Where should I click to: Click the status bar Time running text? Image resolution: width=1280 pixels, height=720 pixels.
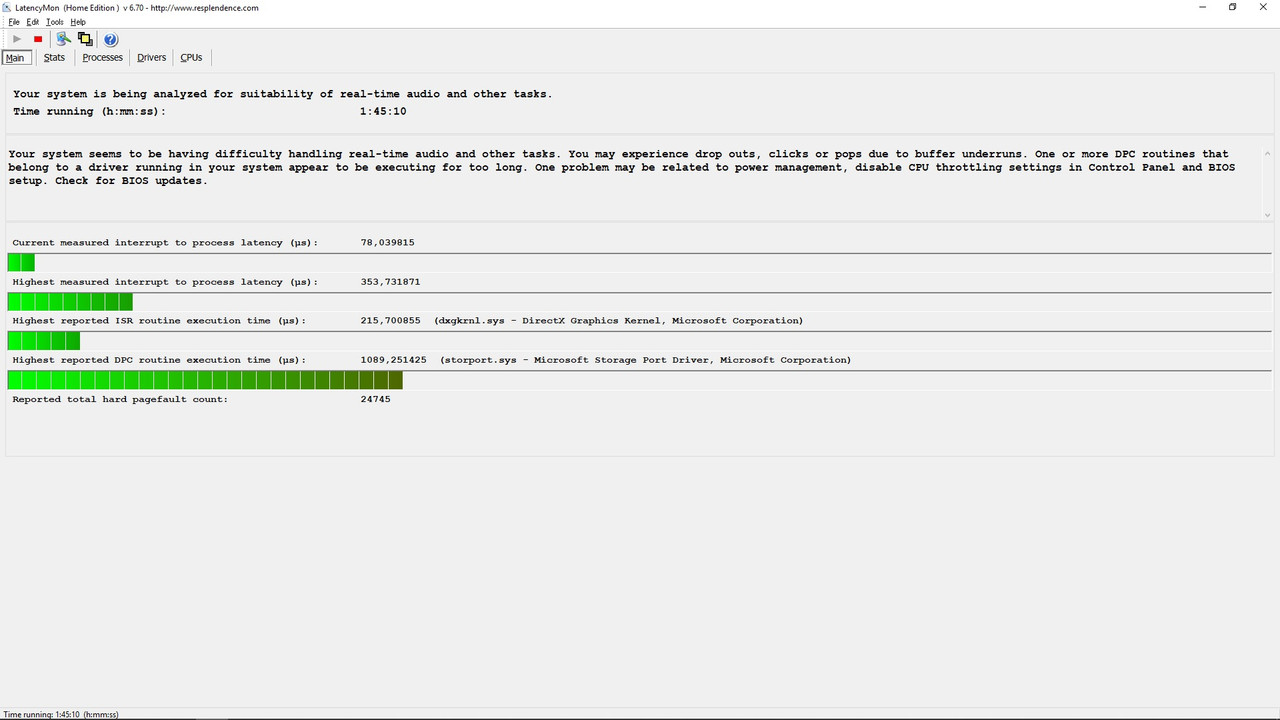tap(61, 714)
